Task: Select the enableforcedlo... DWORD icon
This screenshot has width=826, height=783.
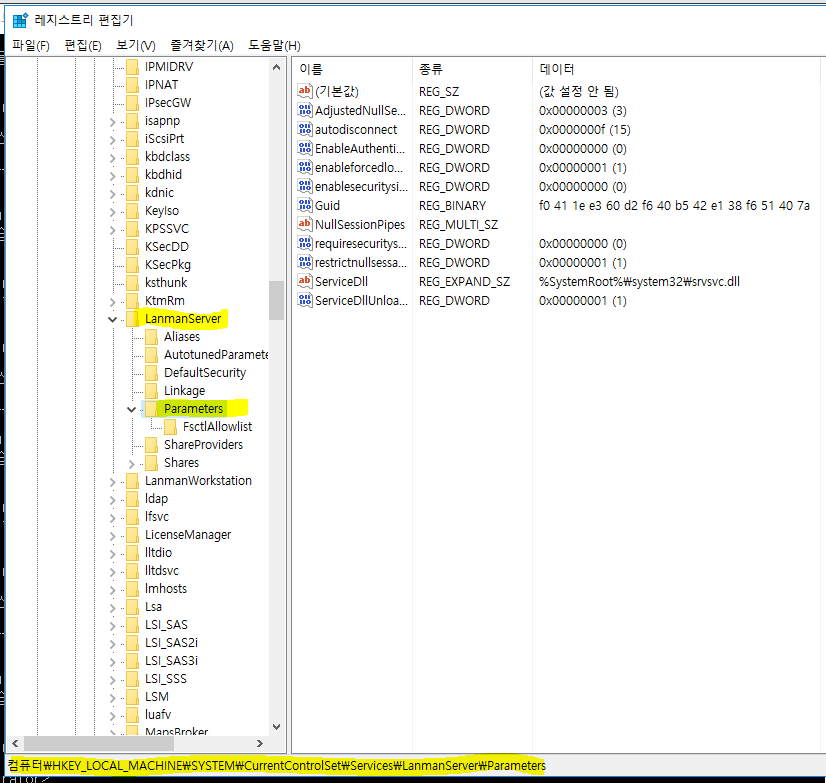Action: (304, 167)
